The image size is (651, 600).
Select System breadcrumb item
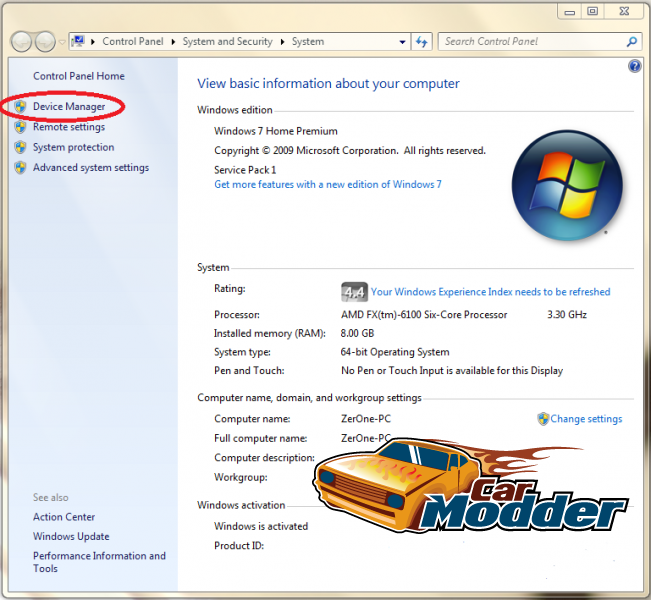(308, 42)
